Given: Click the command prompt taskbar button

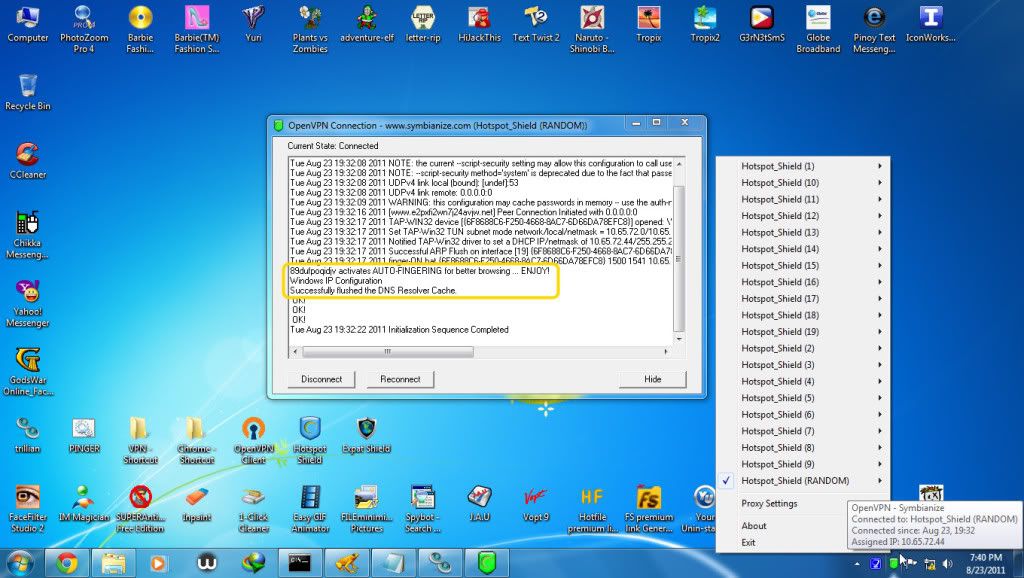Looking at the screenshot, I should pyautogui.click(x=299, y=563).
